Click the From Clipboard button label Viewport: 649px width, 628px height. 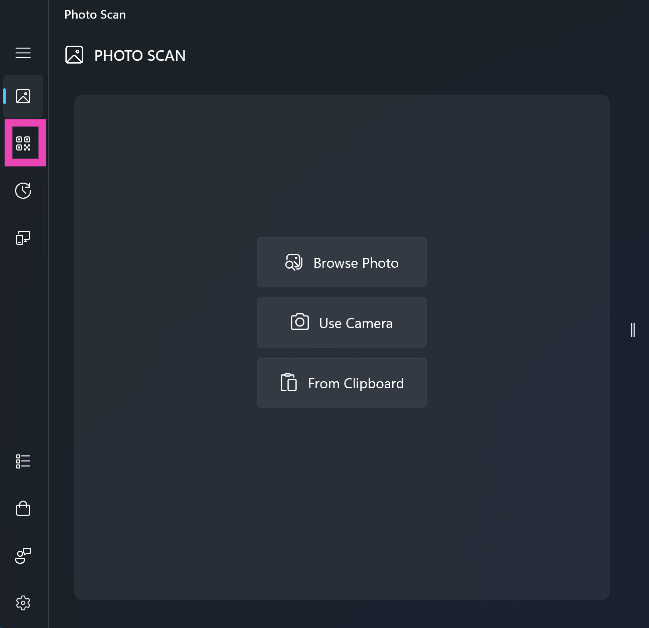pyautogui.click(x=355, y=383)
